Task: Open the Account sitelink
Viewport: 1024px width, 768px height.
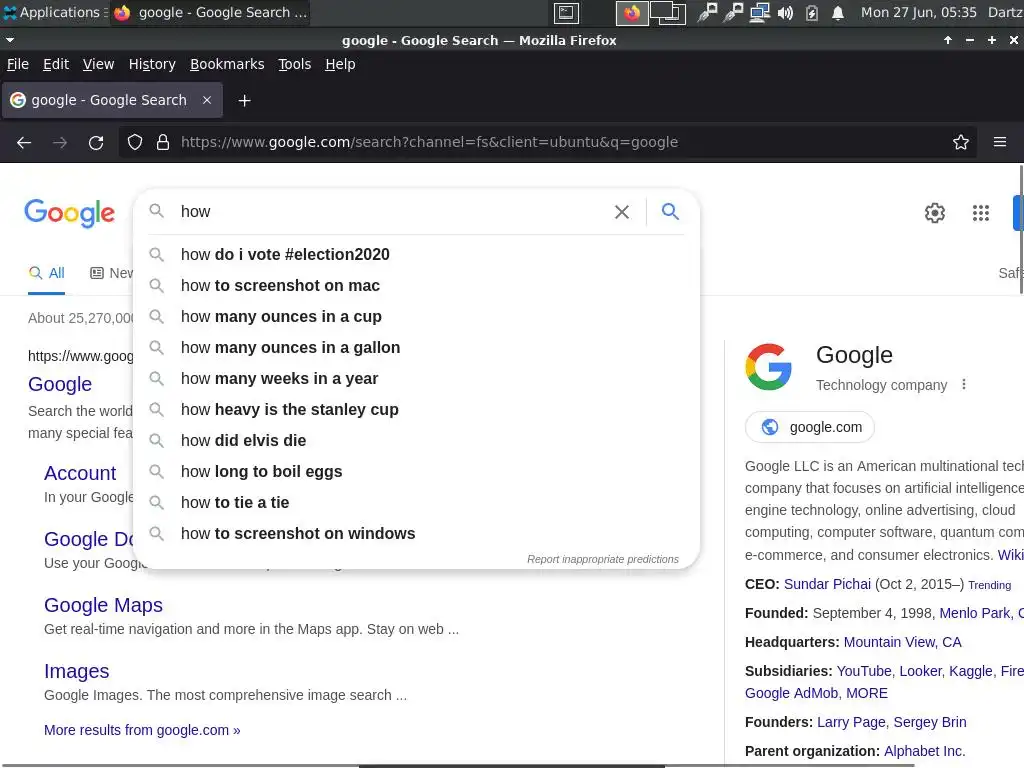Action: coord(80,473)
